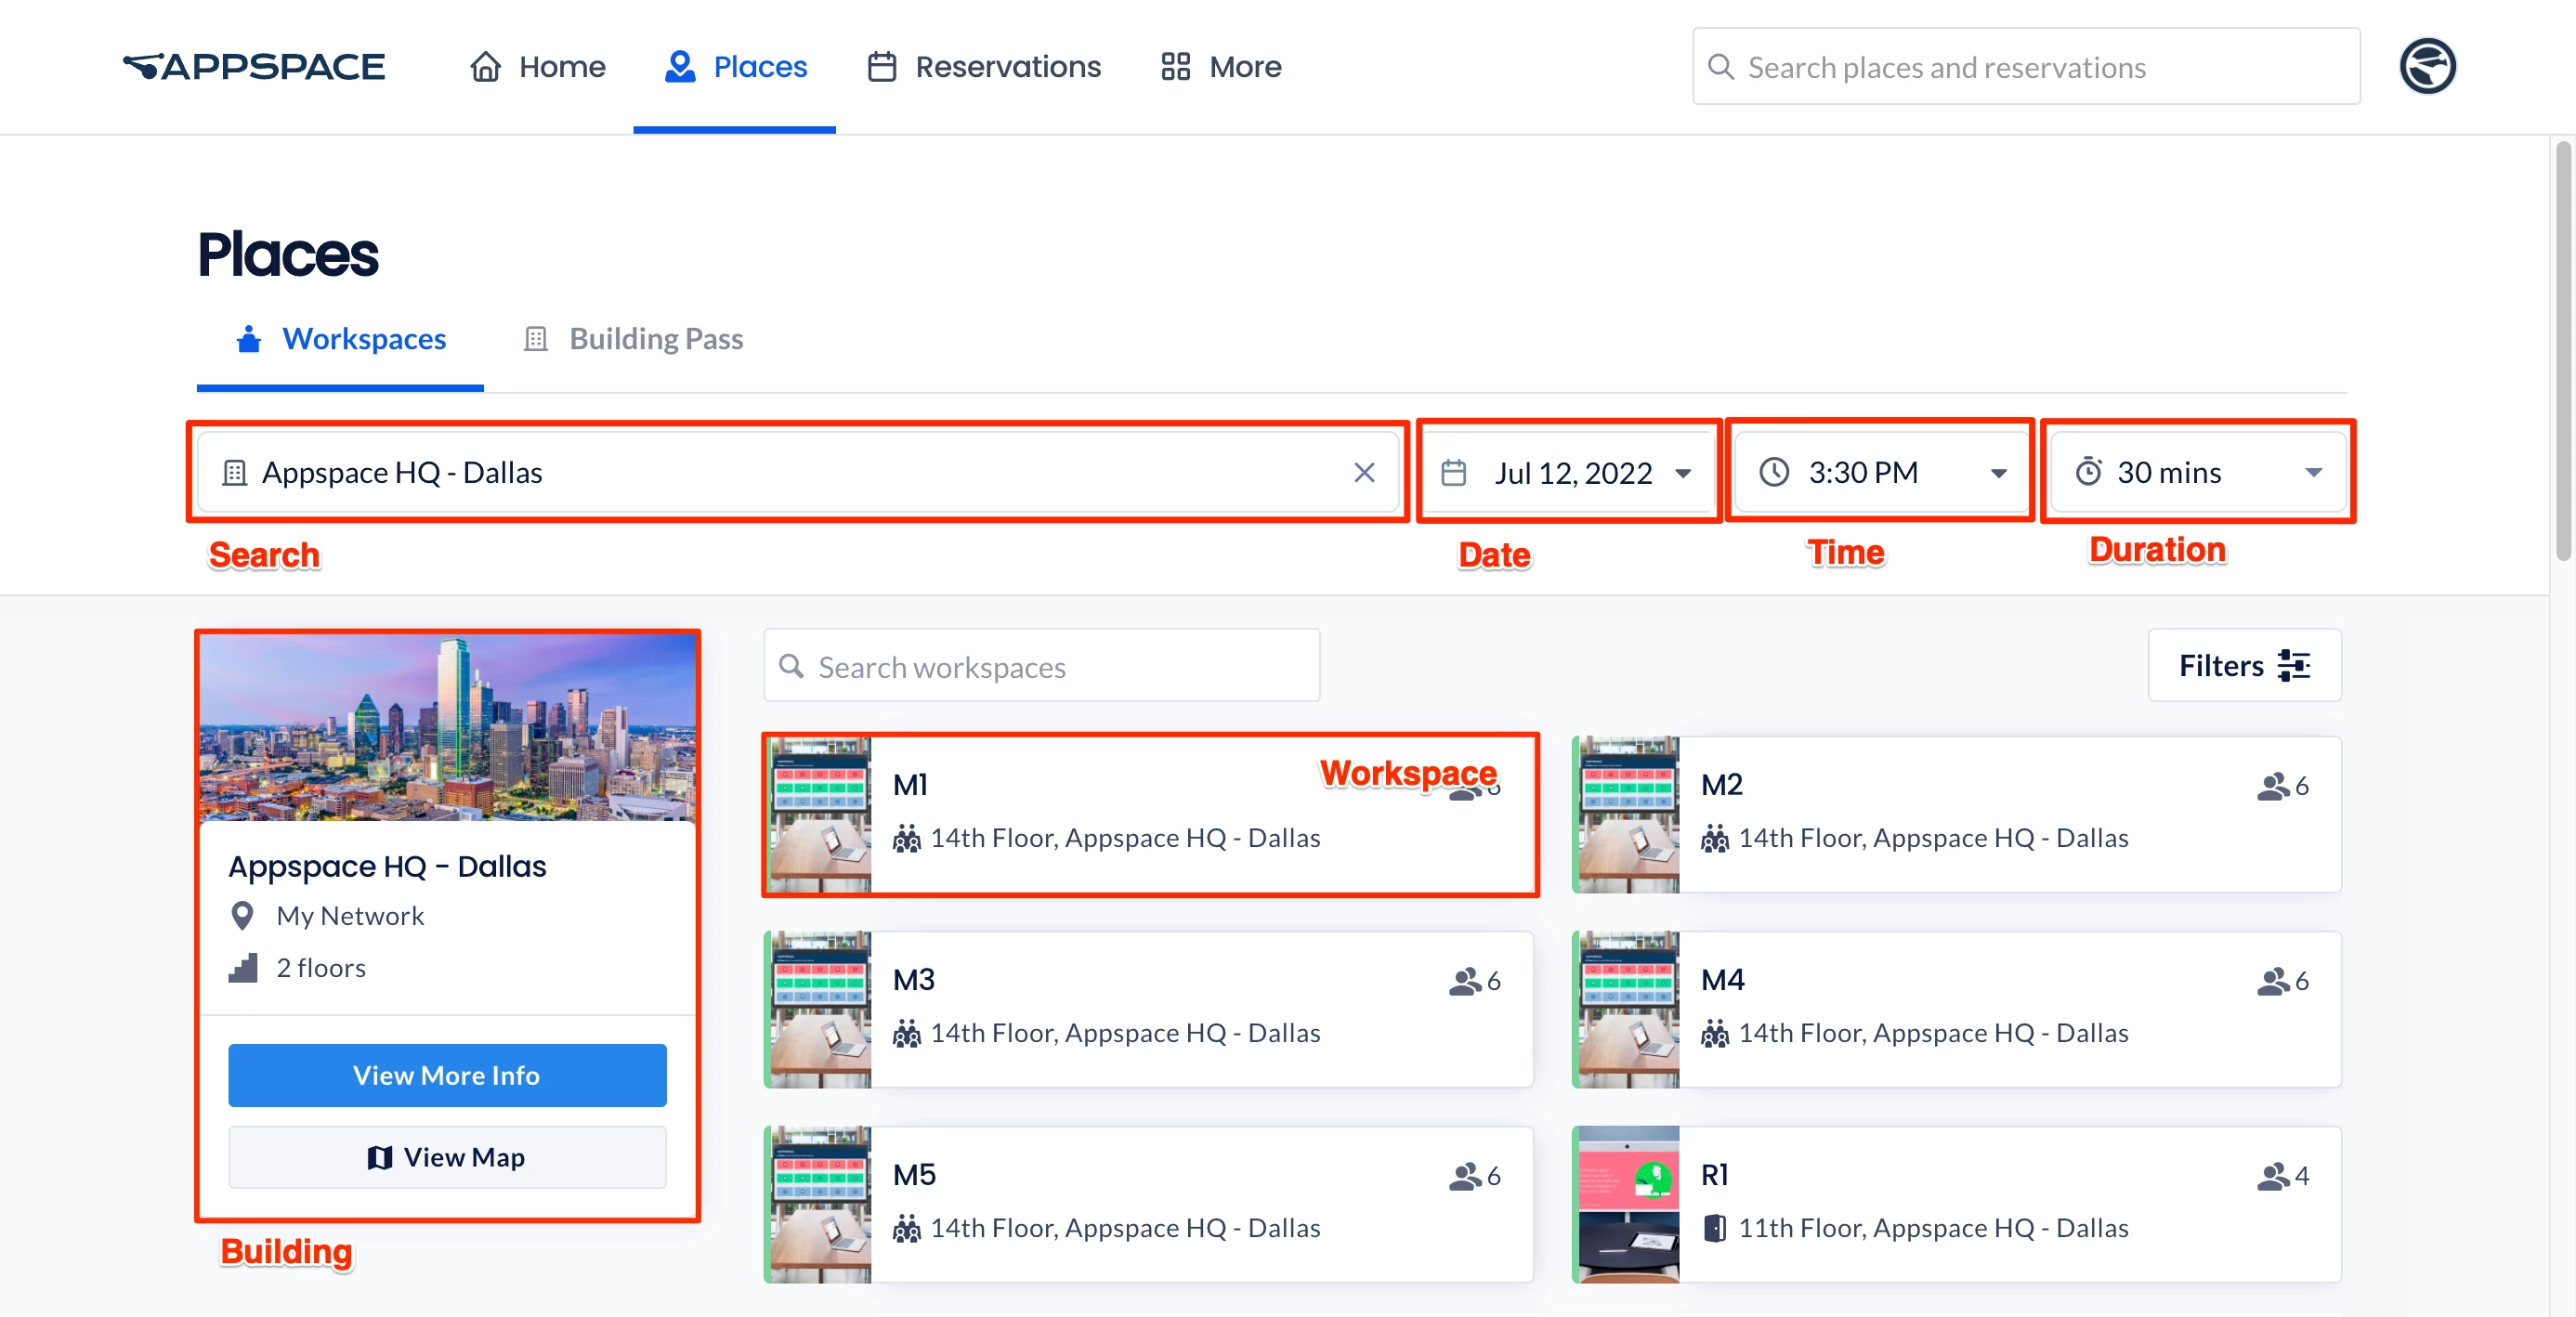The width and height of the screenshot is (2576, 1317).
Task: Clear the Appspace HQ - Dallas search
Action: point(1364,472)
